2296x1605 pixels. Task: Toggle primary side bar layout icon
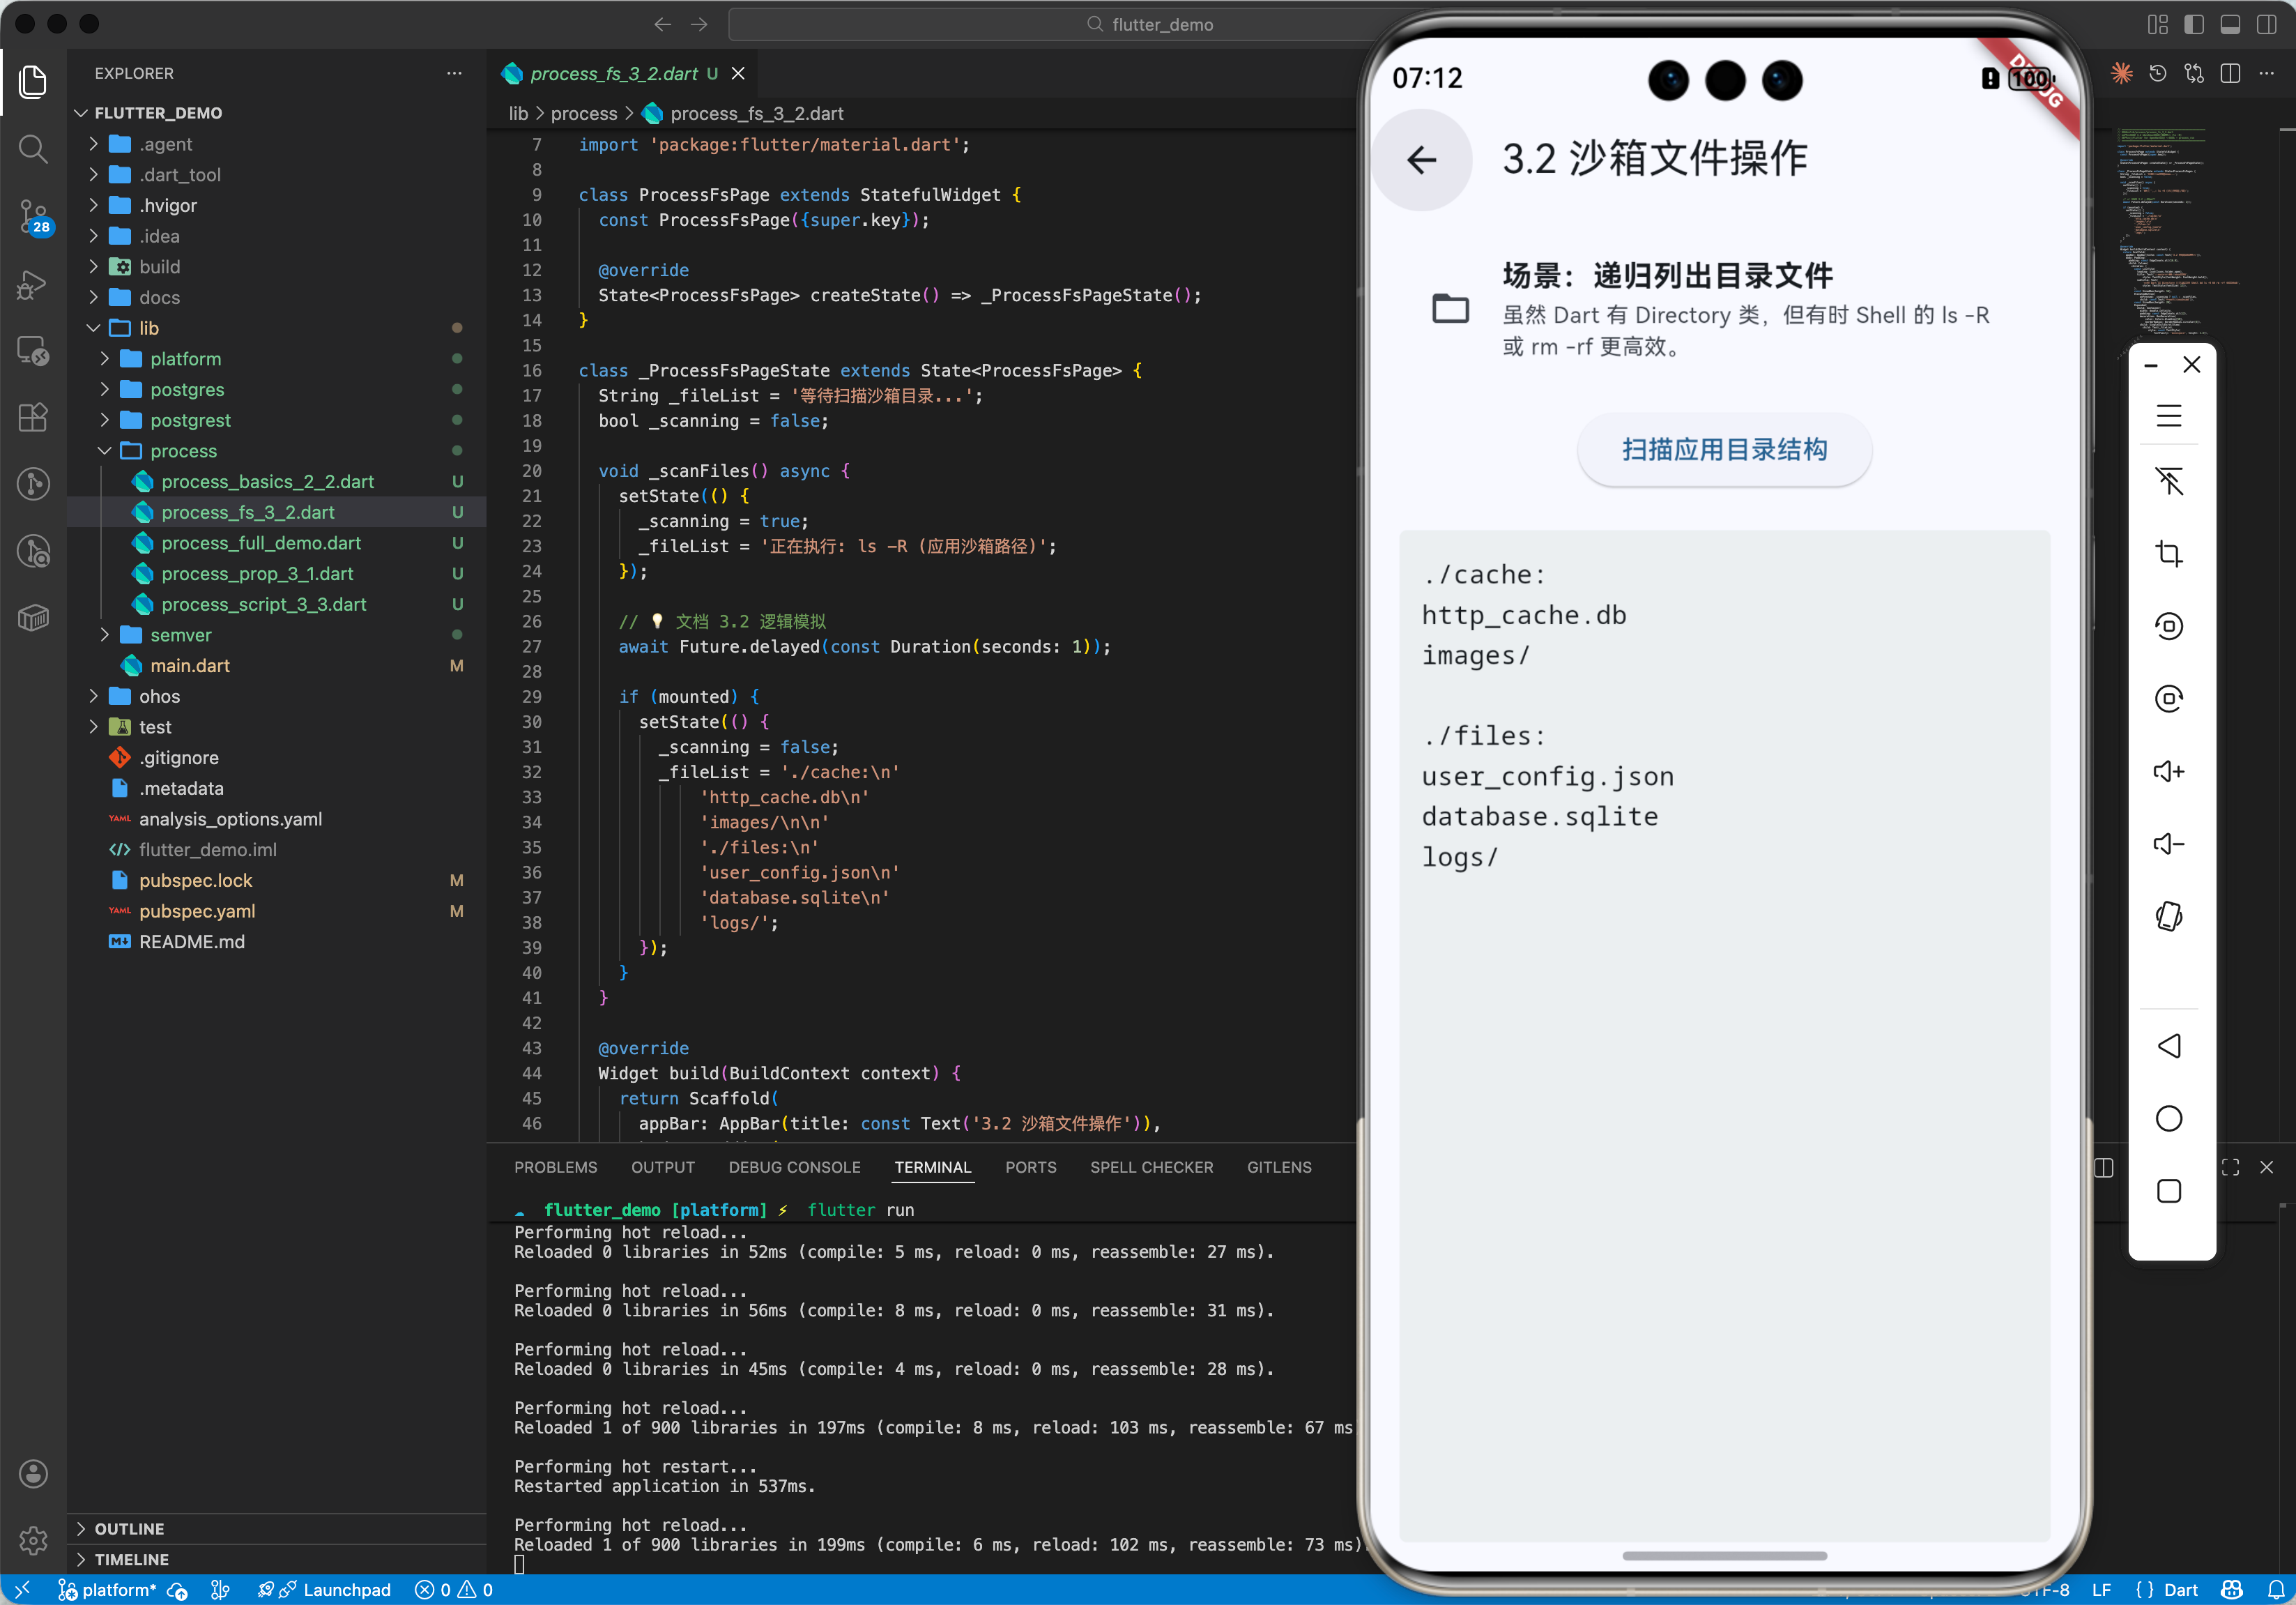pyautogui.click(x=2194, y=24)
